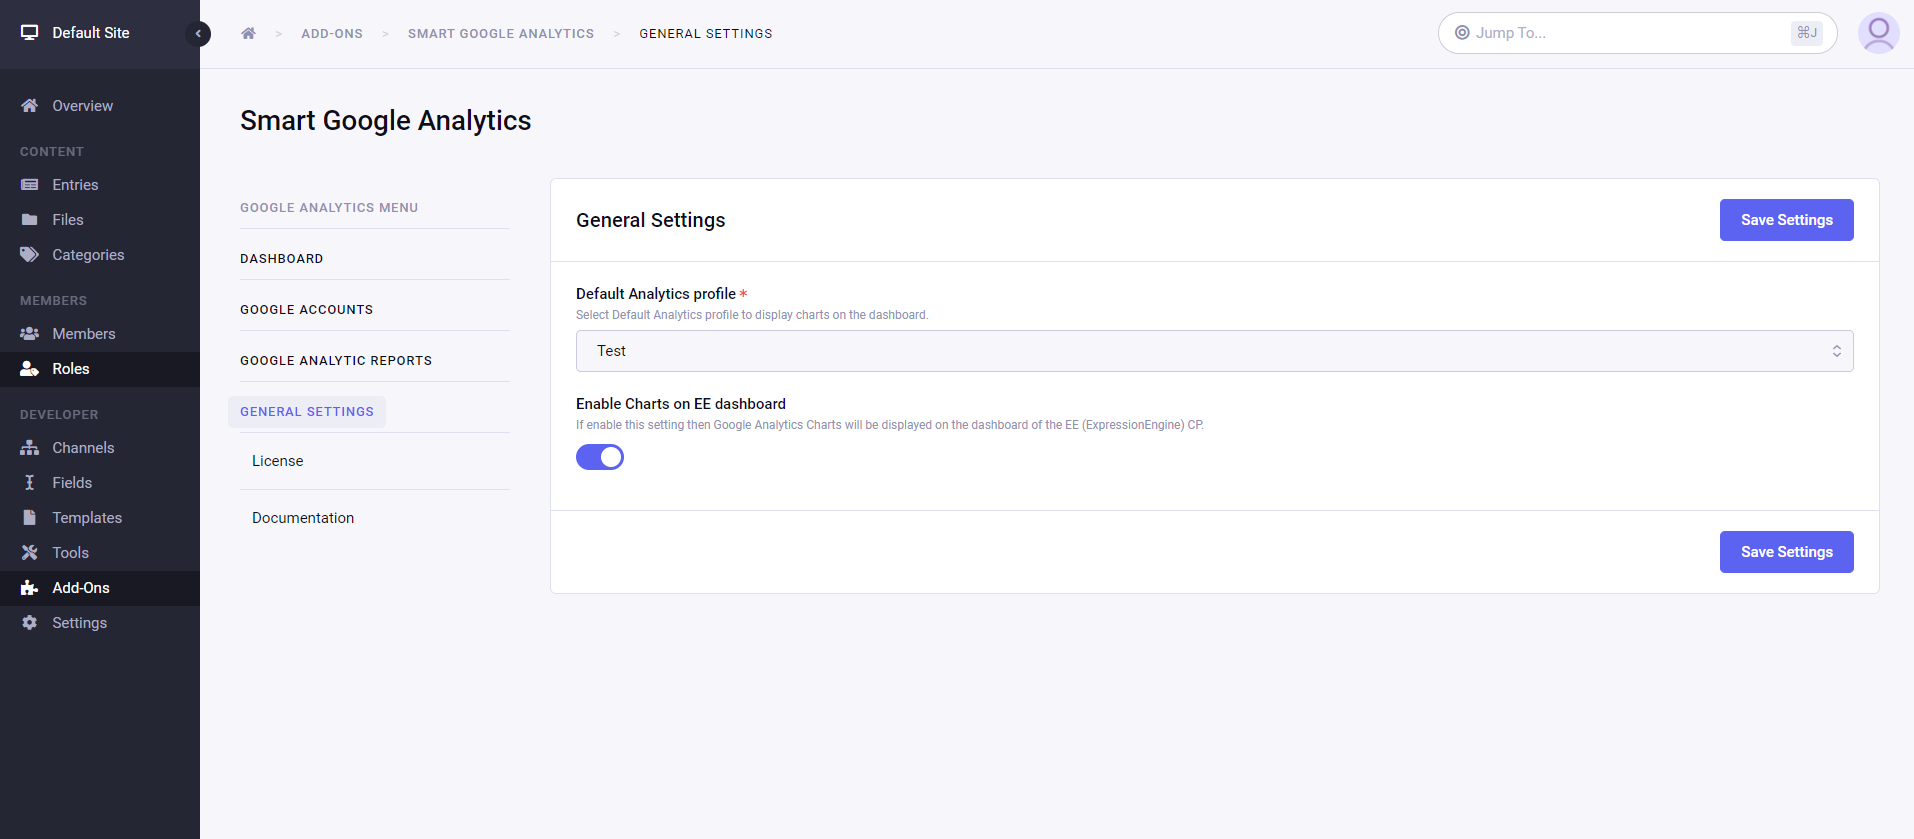Click the Overview home icon in sidebar

[29, 106]
